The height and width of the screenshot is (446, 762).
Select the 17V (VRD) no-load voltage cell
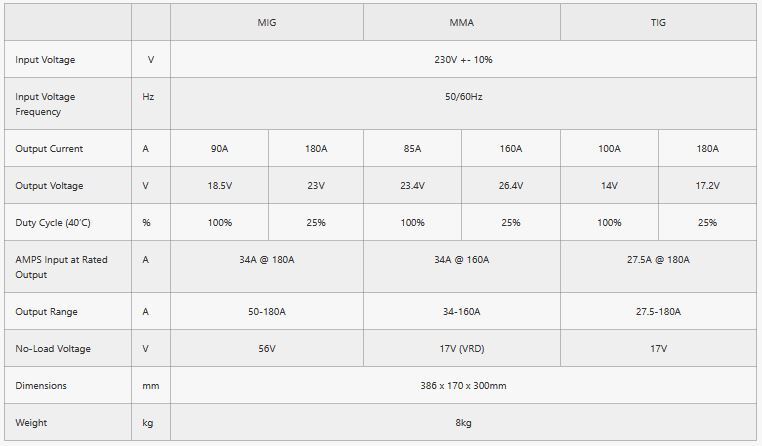[462, 348]
